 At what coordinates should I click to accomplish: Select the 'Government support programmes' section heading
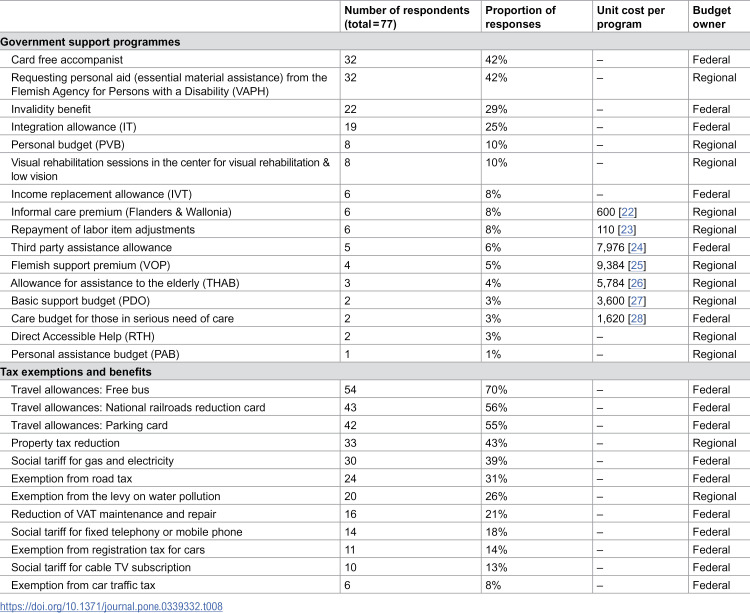coord(90,42)
